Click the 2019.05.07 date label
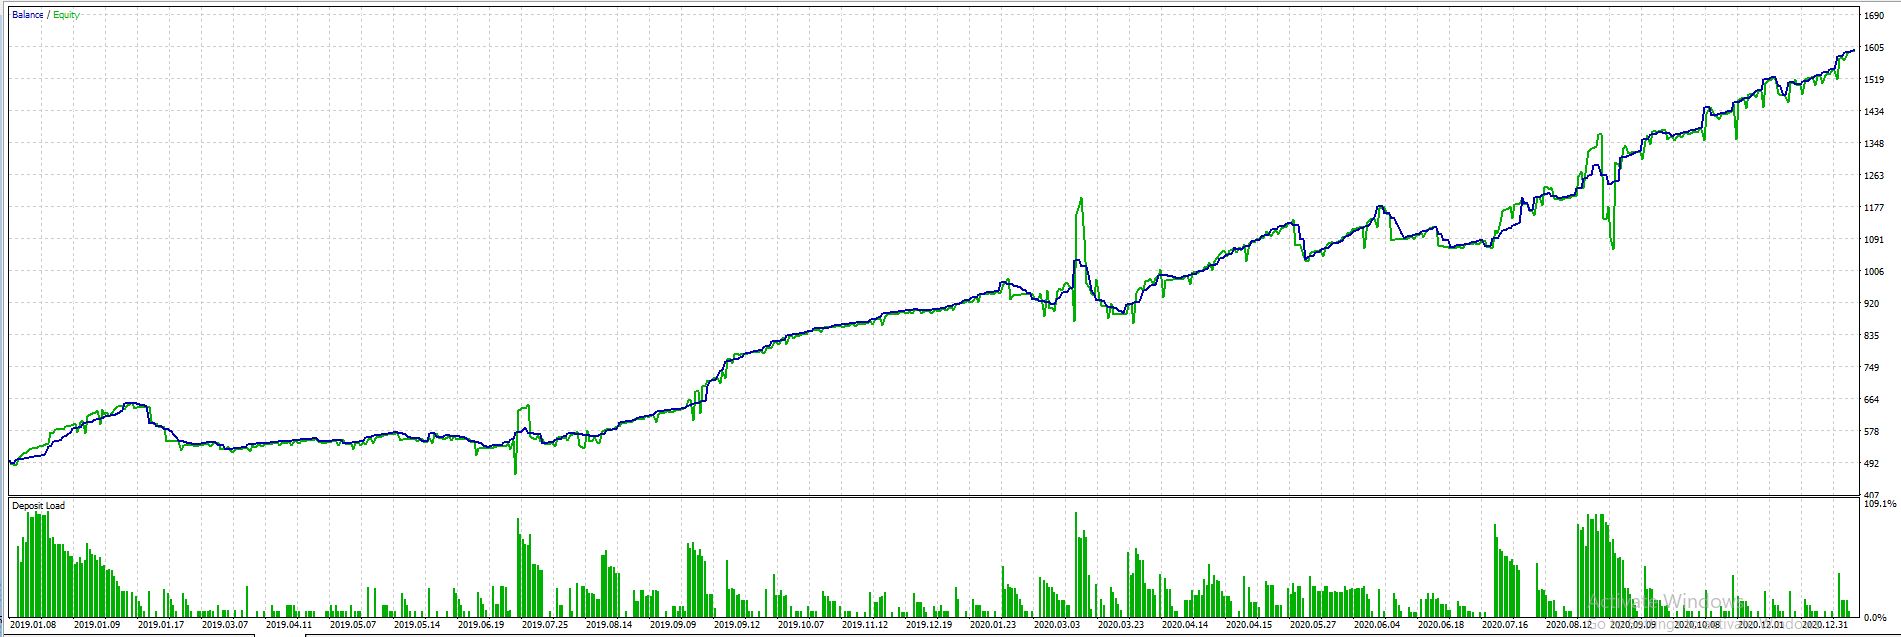Screen dimensions: 1901x637 [352, 625]
